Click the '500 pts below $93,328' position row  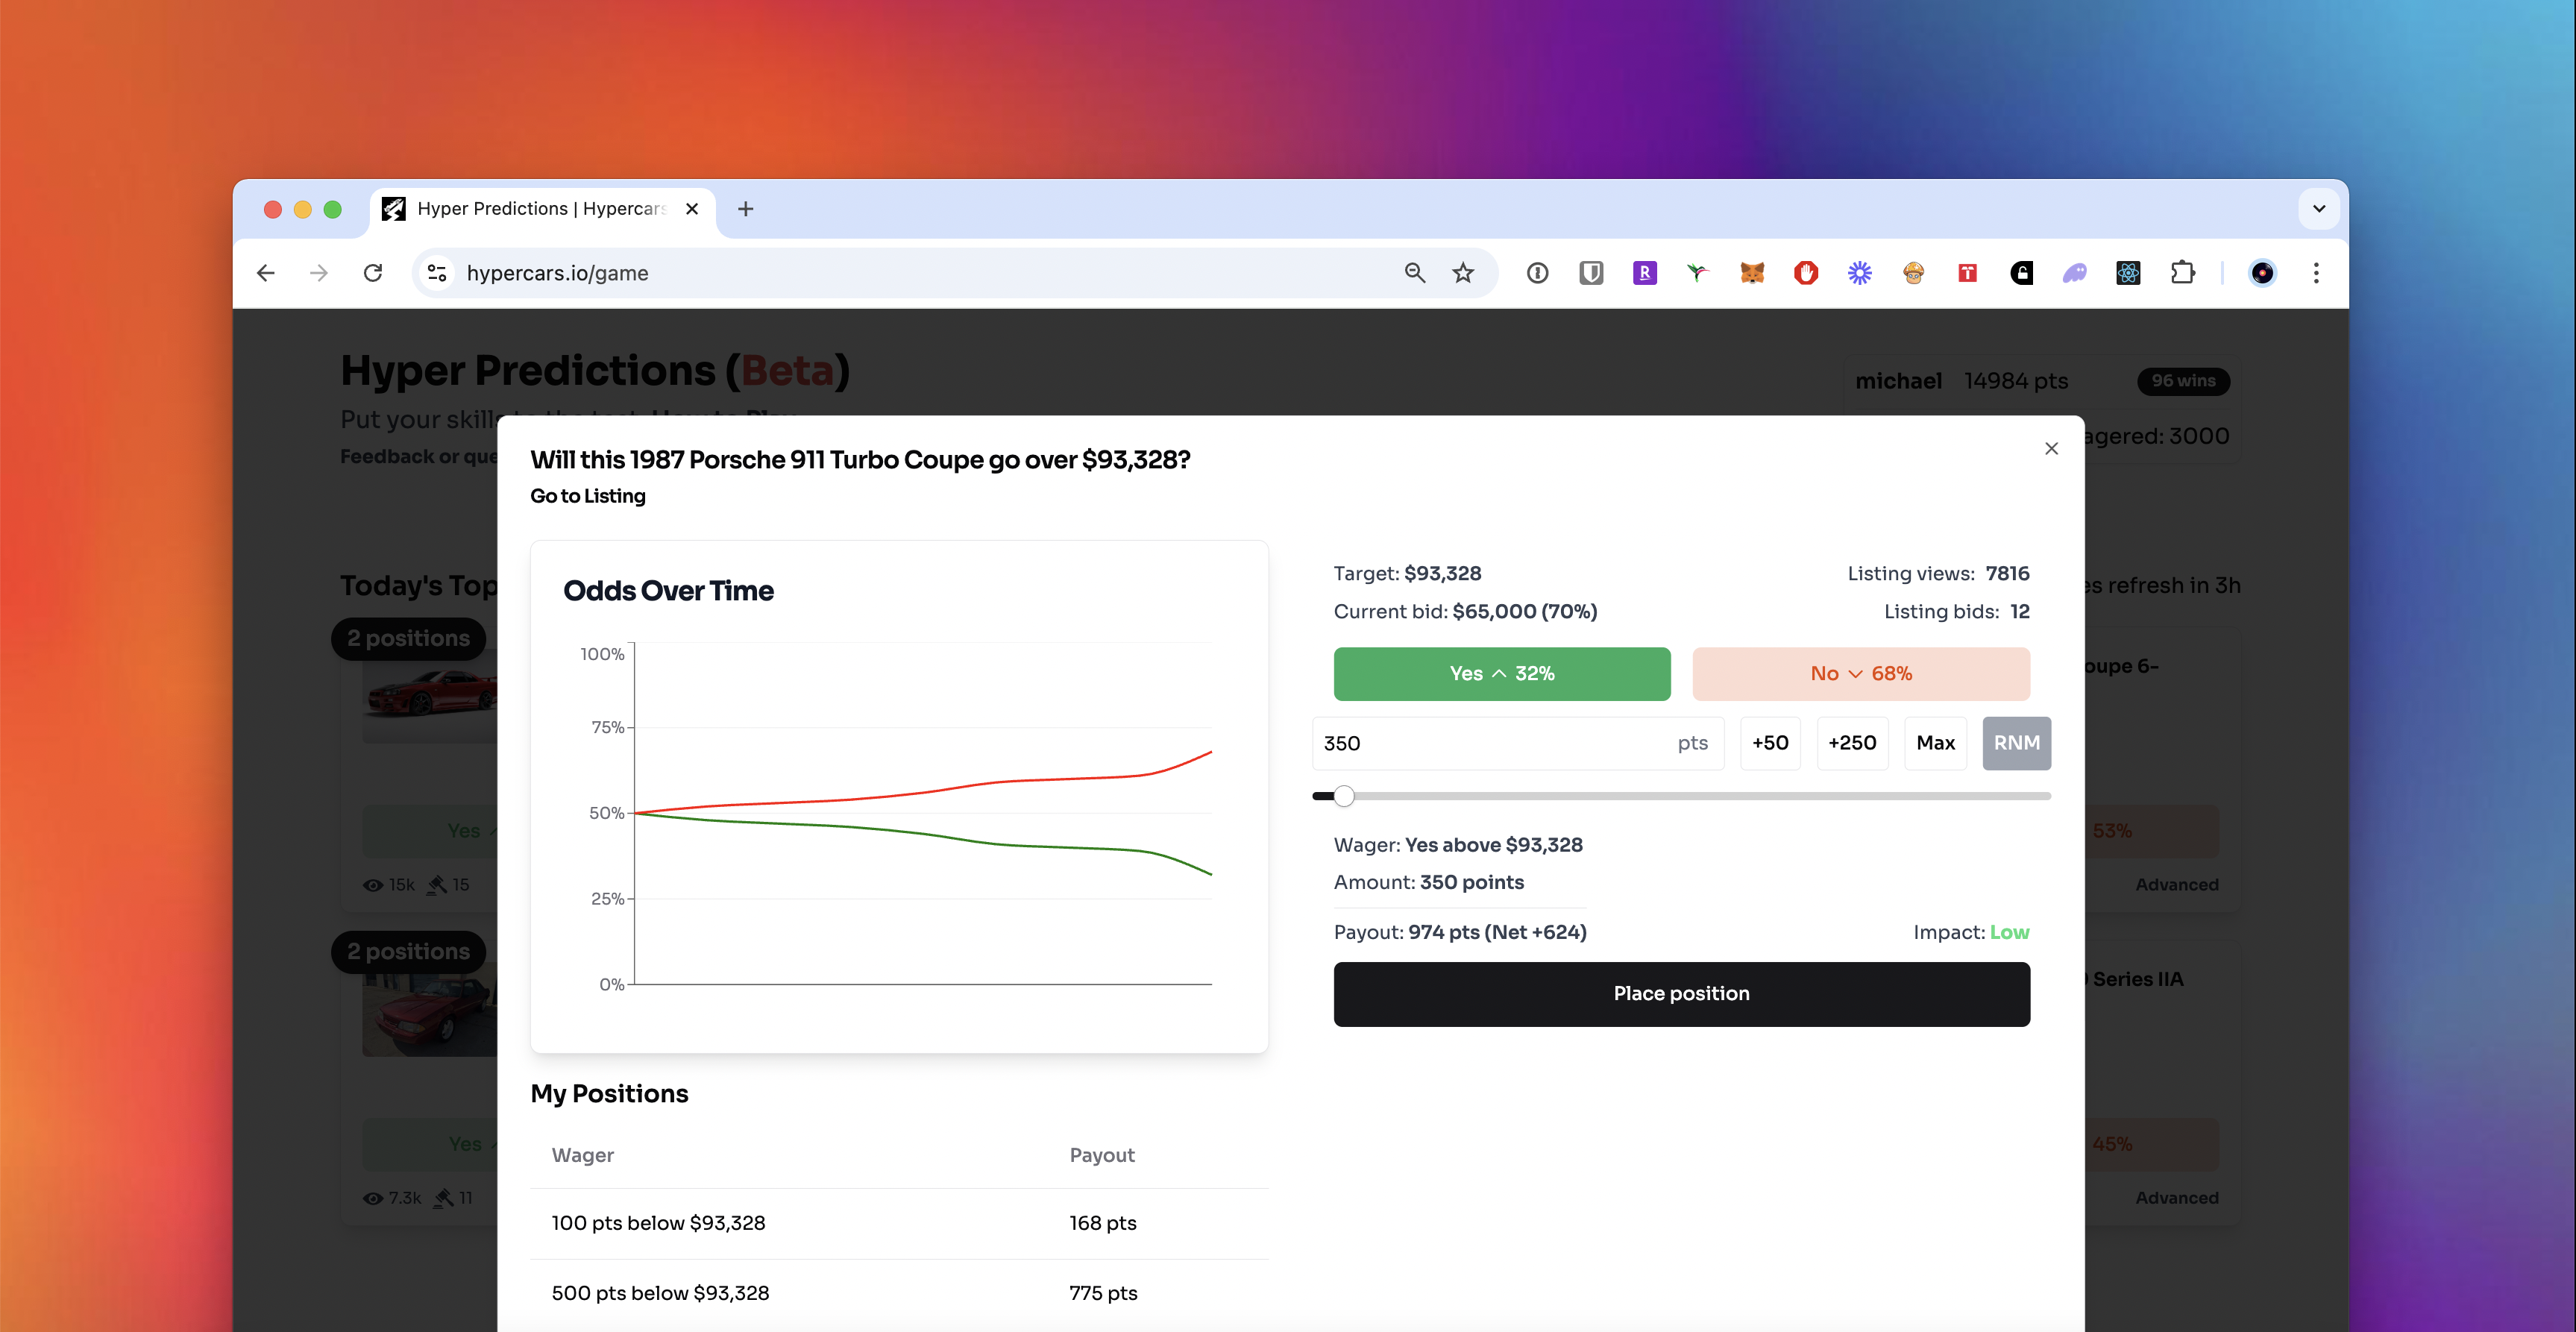point(899,1293)
